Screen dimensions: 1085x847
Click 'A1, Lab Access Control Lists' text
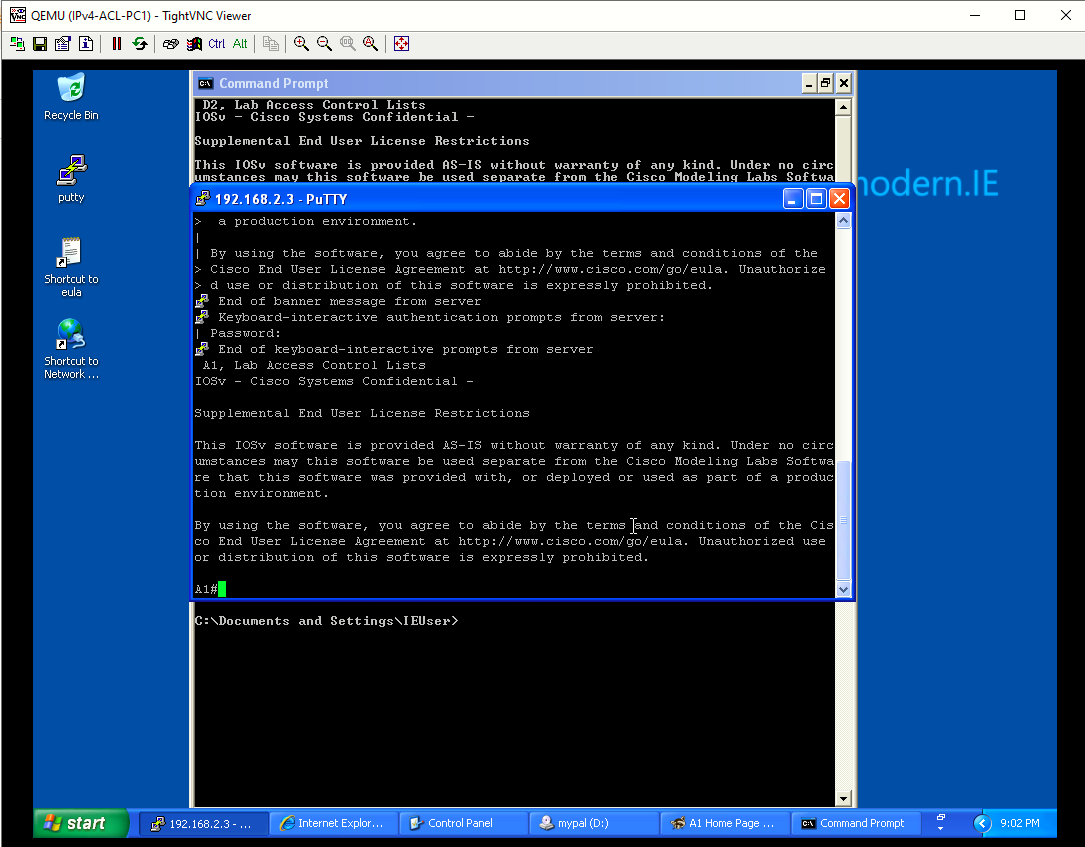click(x=314, y=365)
